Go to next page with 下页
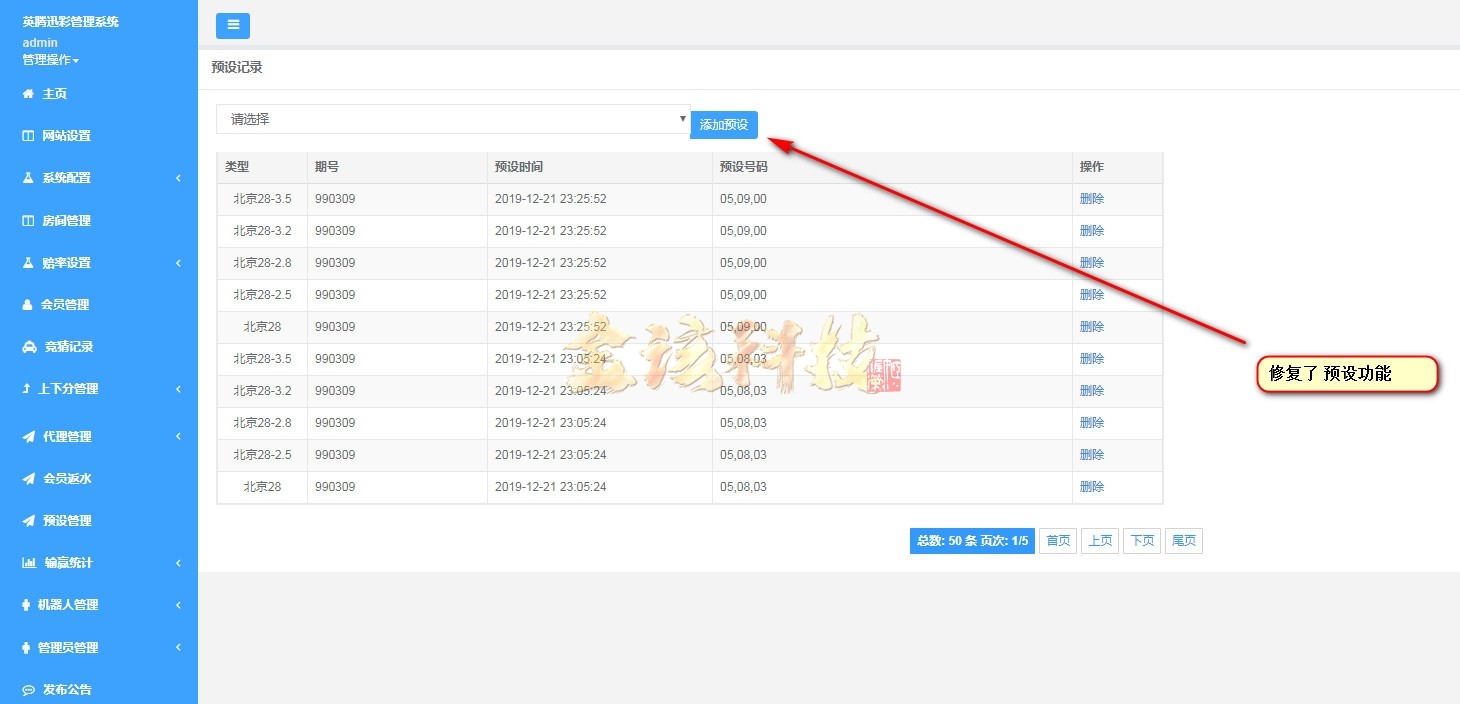The width and height of the screenshot is (1460, 704). 1140,541
